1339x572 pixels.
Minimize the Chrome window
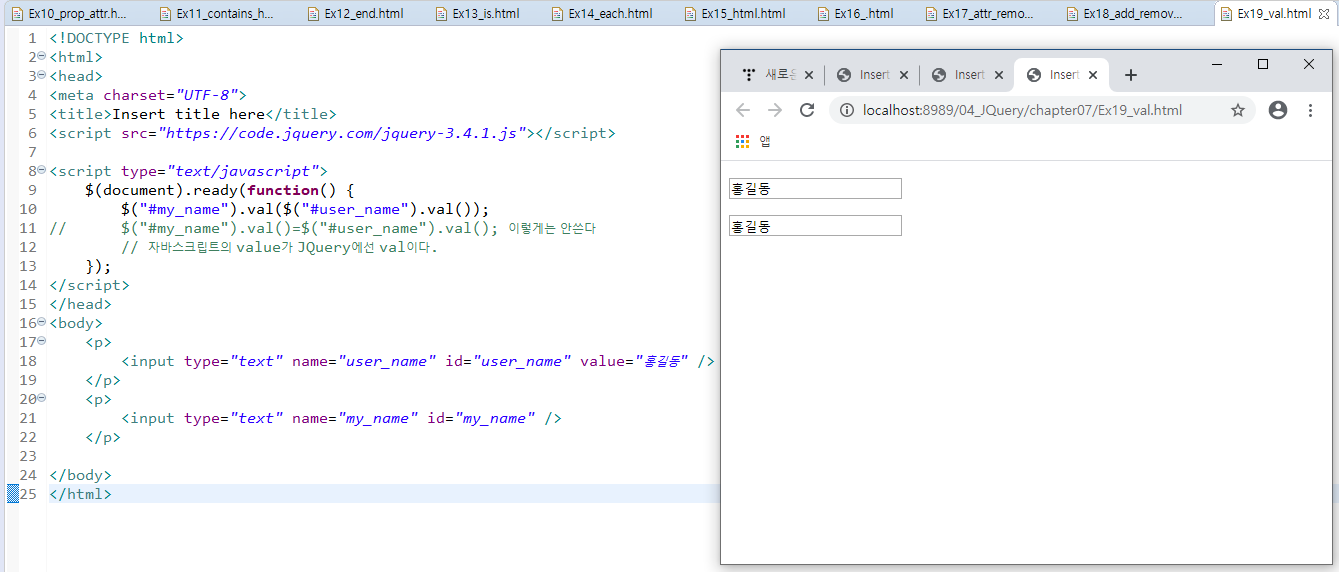pyautogui.click(x=1217, y=64)
